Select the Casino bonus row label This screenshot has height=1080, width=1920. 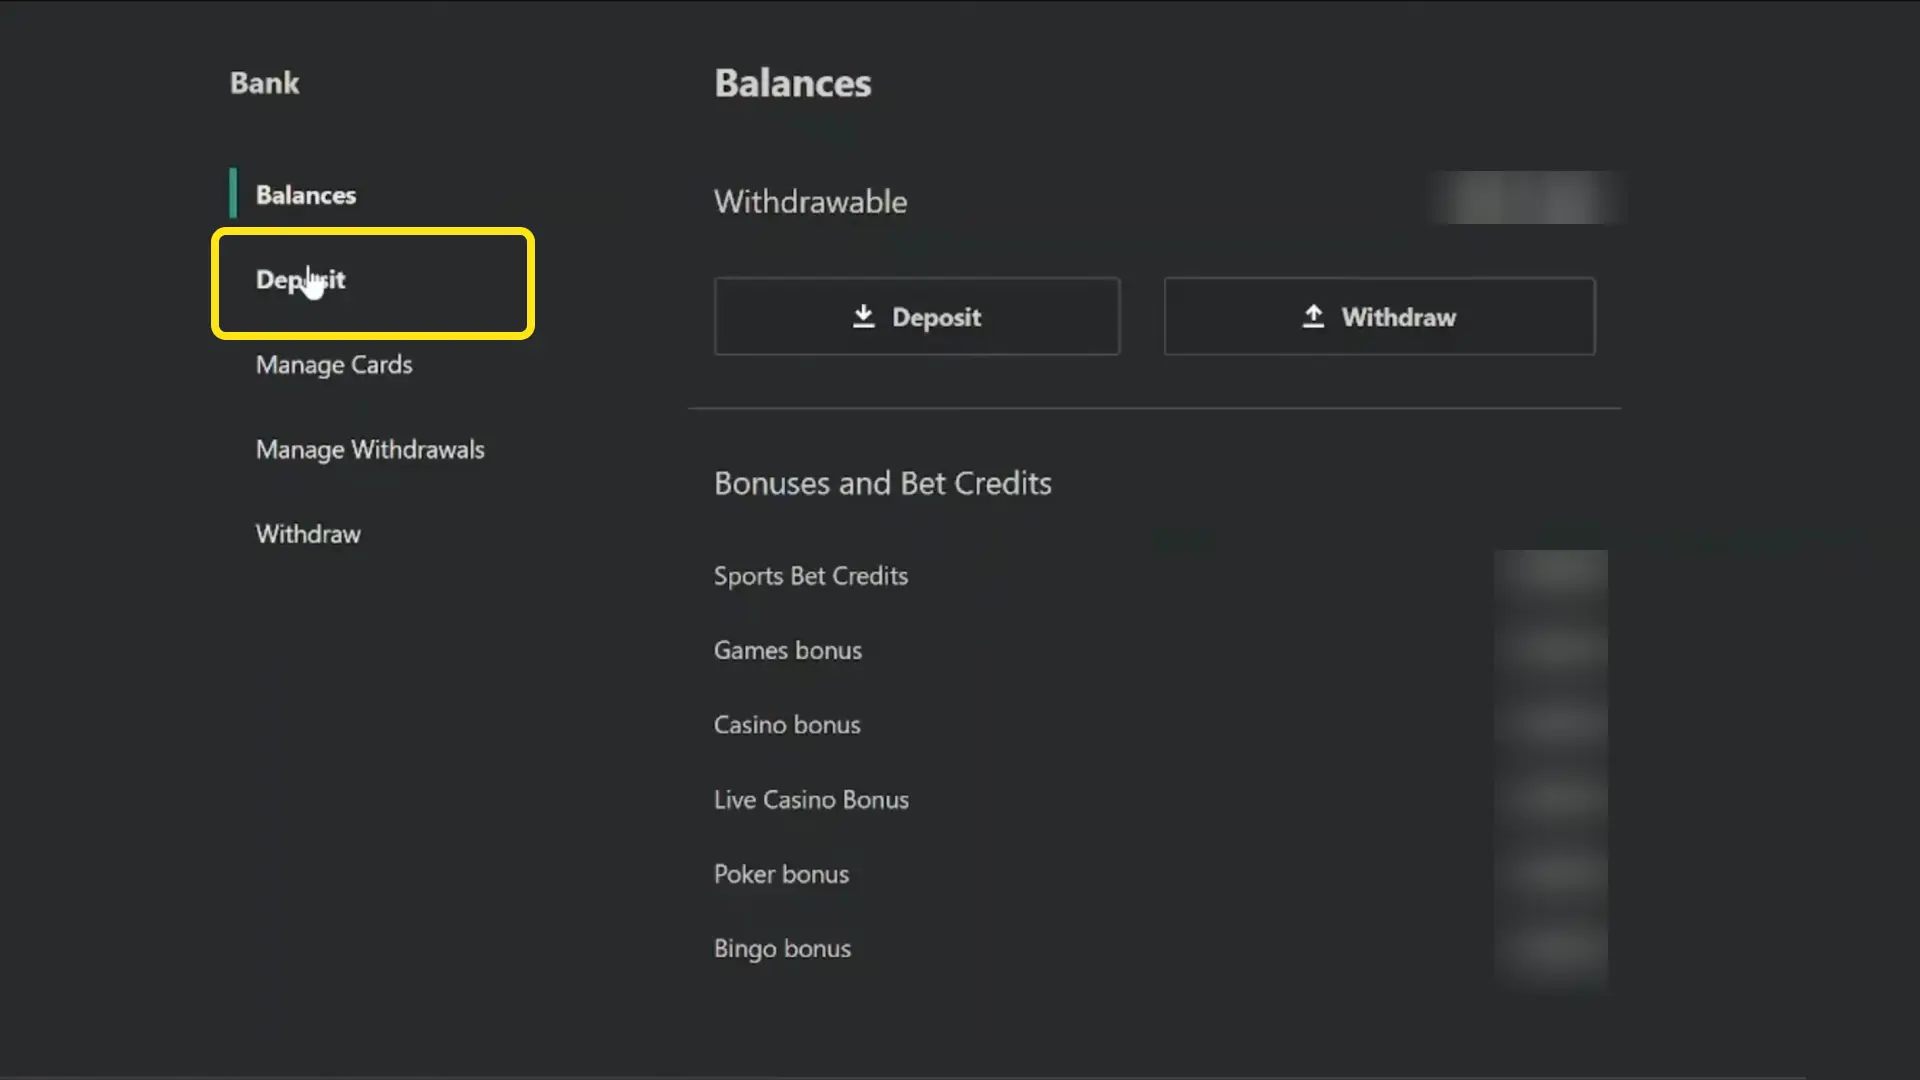787,725
